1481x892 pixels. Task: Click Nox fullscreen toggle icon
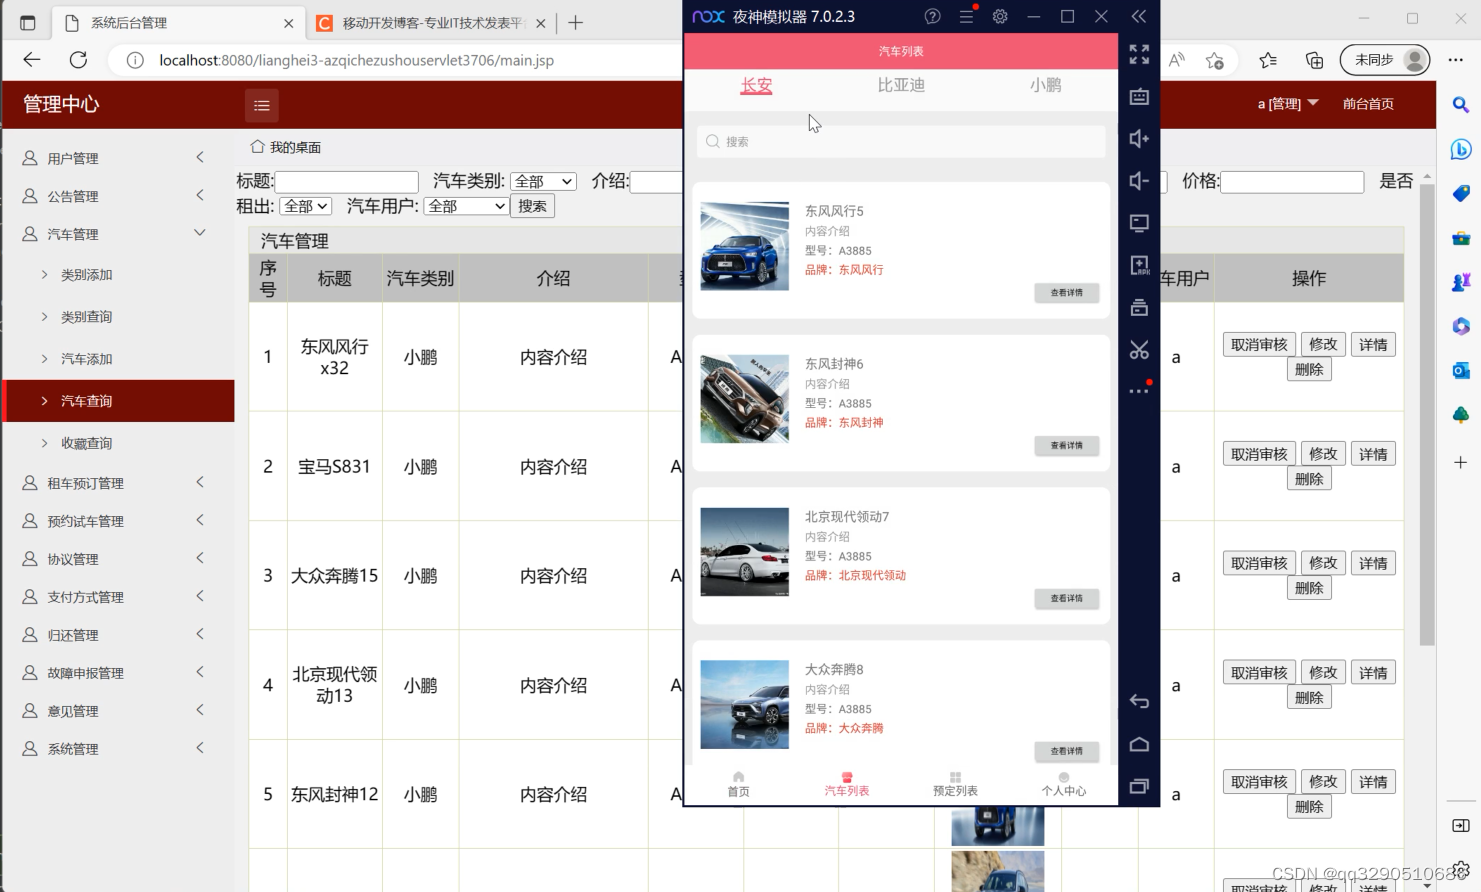pyautogui.click(x=1139, y=54)
